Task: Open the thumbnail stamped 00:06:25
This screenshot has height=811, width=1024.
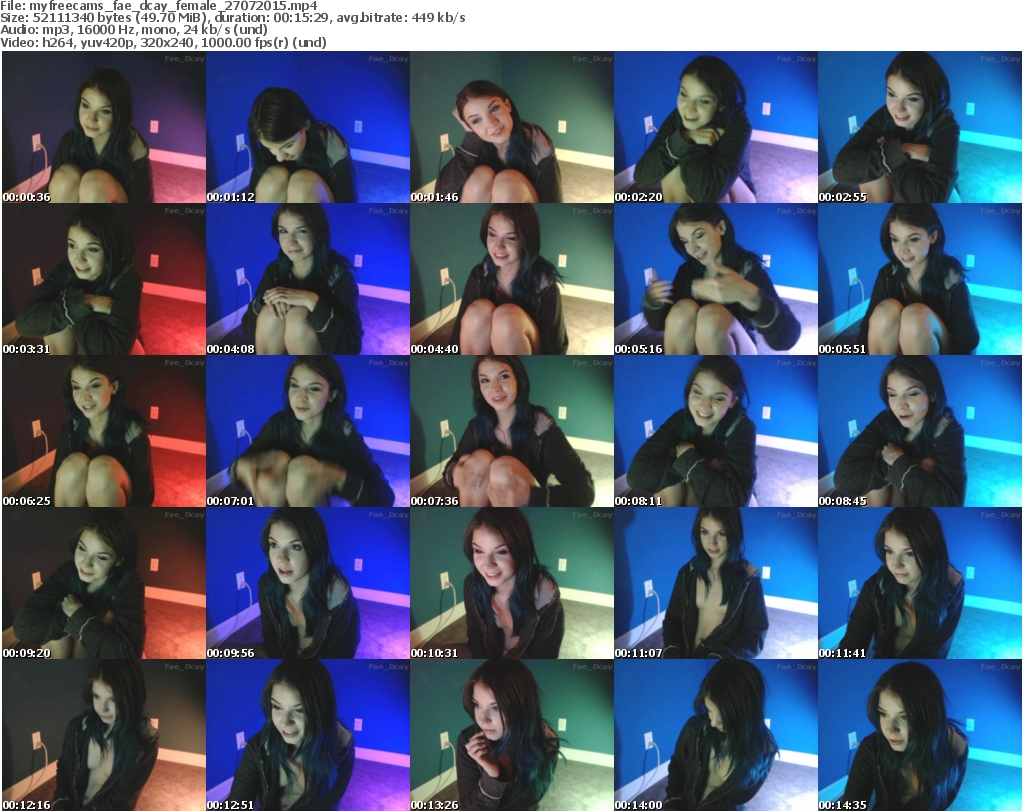Action: (x=104, y=432)
